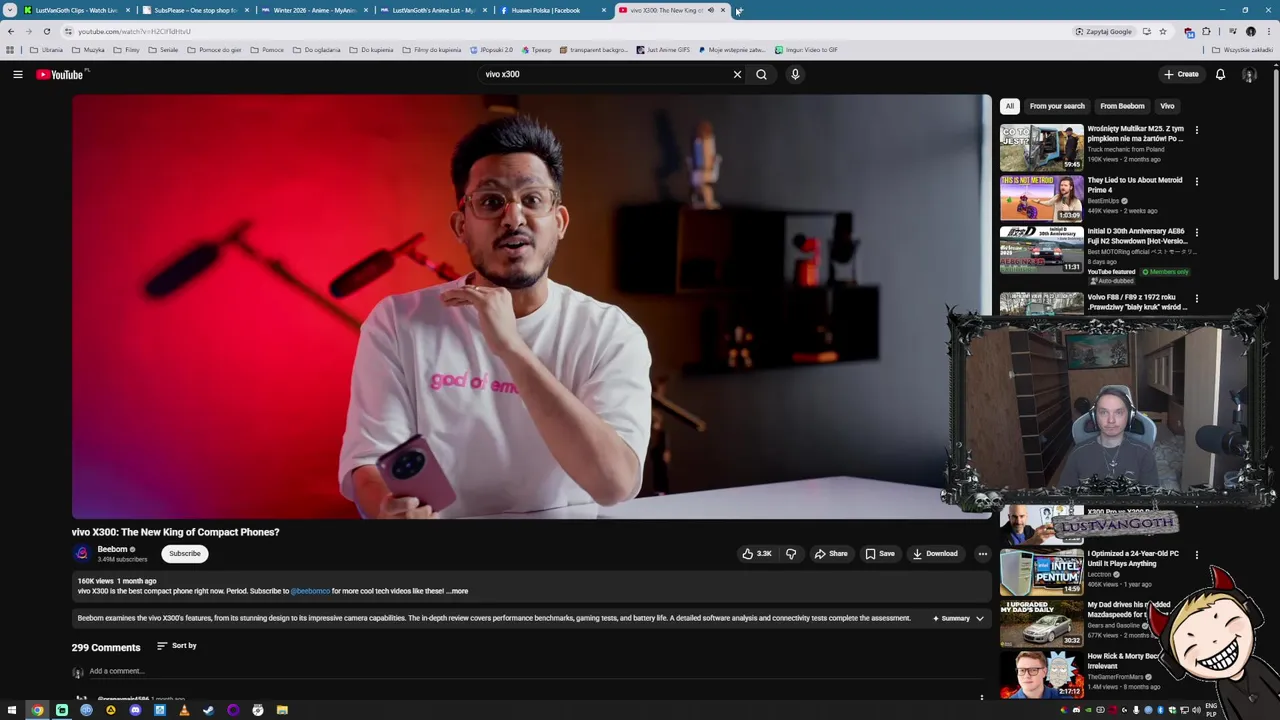This screenshot has width=1280, height=720.
Task: Open a new browser tab
Action: (x=739, y=10)
